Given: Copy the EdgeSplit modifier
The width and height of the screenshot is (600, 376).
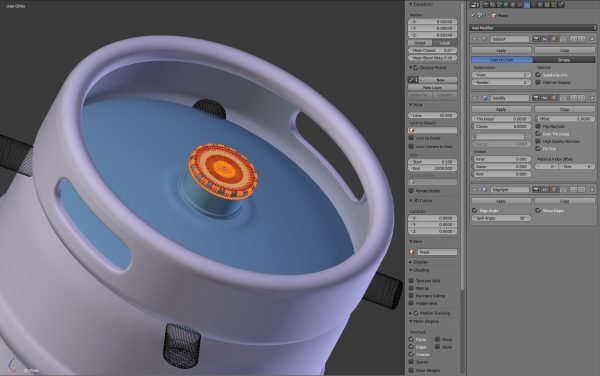Looking at the screenshot, I should (565, 201).
